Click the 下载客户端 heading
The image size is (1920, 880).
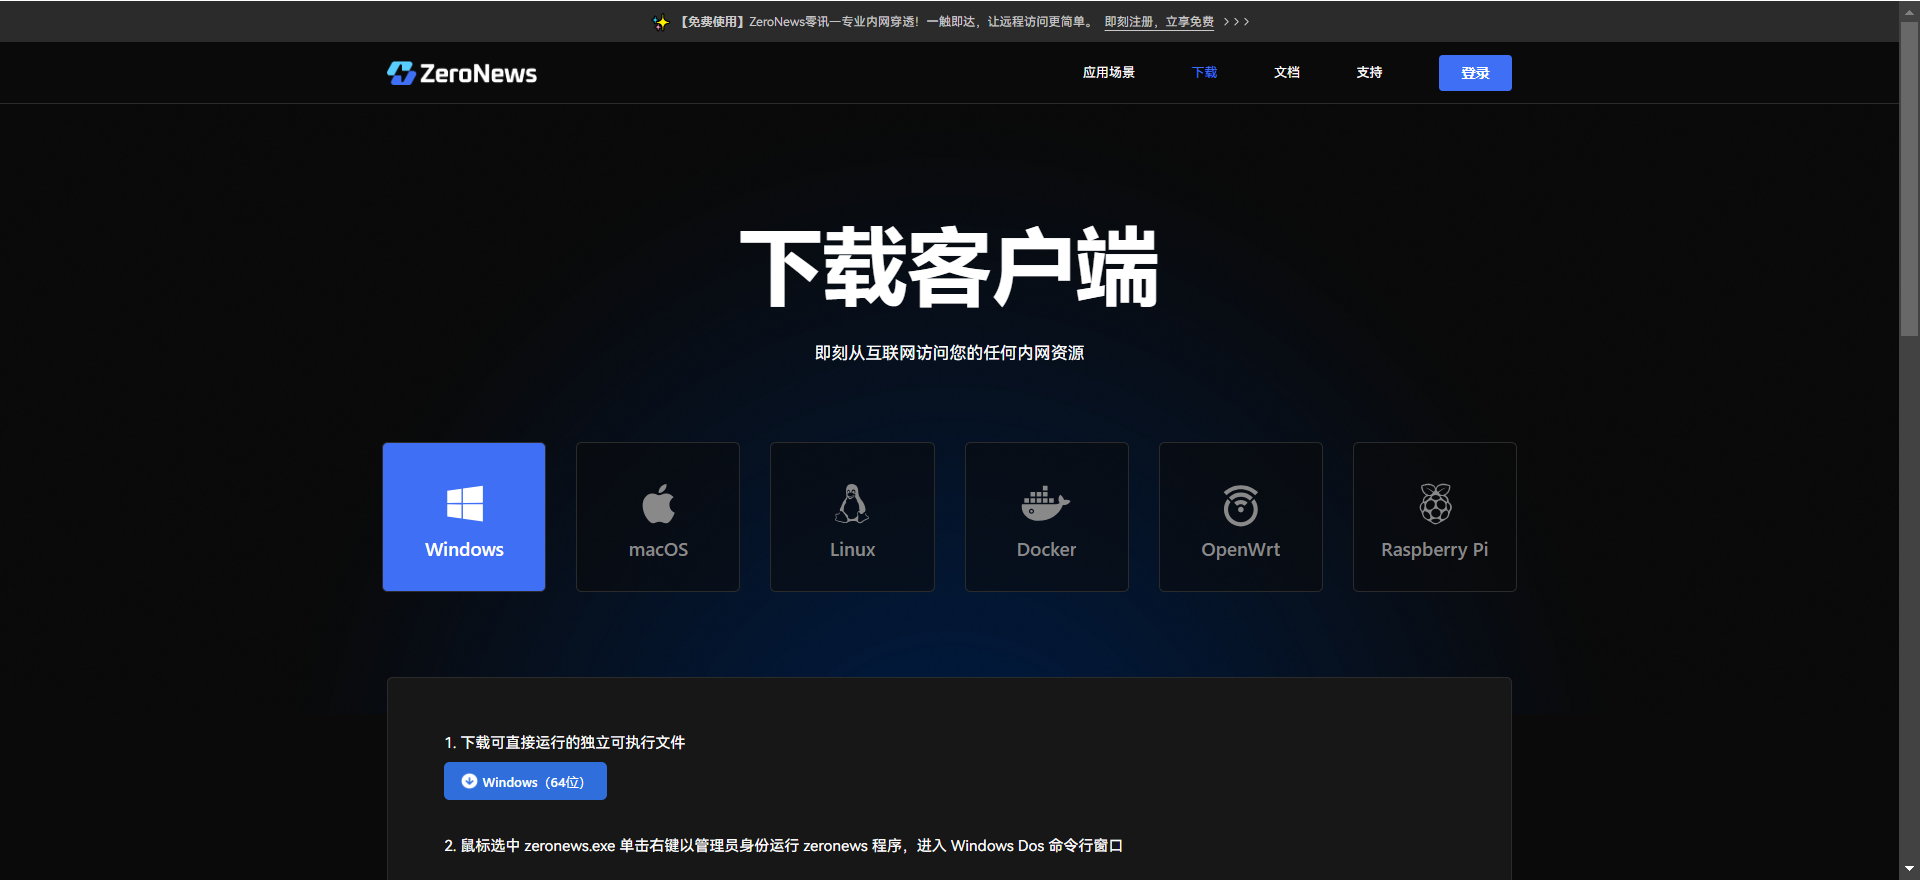click(949, 267)
